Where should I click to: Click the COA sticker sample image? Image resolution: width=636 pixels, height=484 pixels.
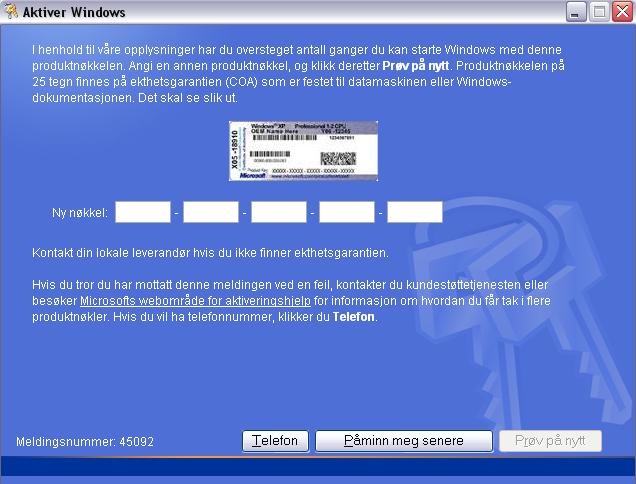tap(303, 151)
